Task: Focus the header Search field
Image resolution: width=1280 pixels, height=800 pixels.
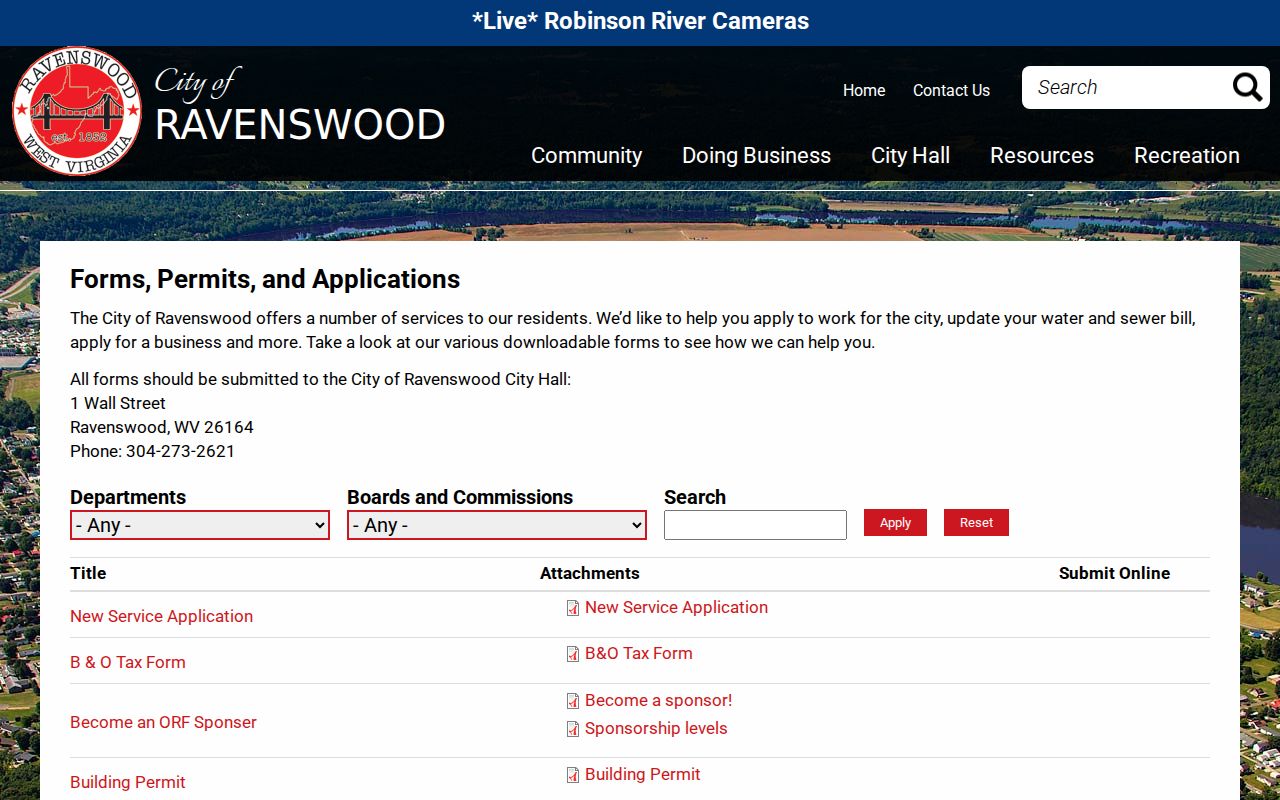Action: [1125, 88]
